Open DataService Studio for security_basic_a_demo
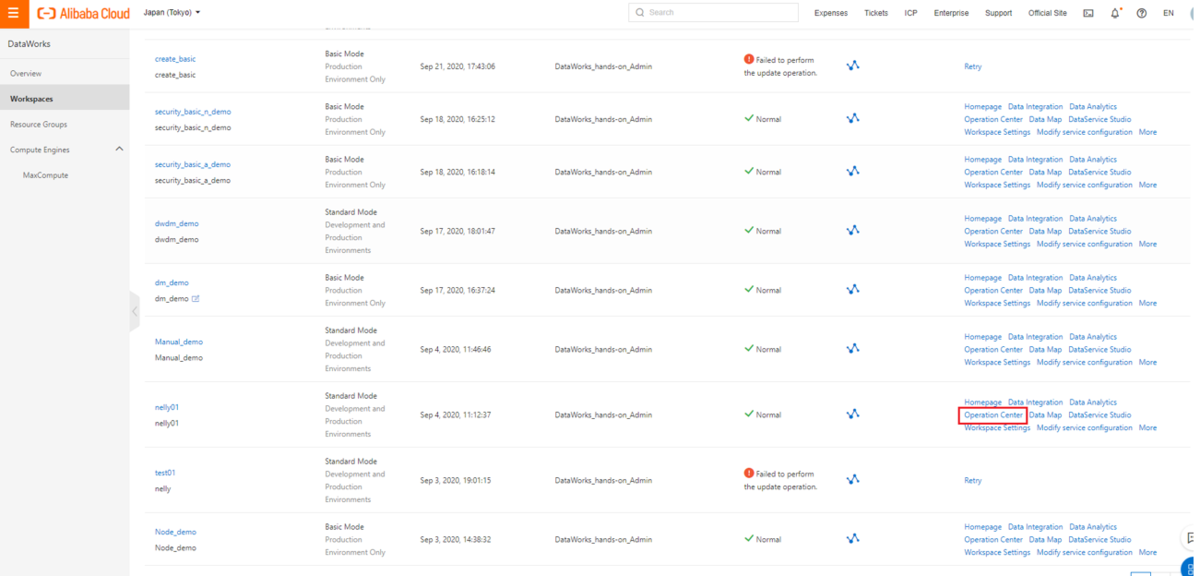The image size is (1200, 576). 1100,172
